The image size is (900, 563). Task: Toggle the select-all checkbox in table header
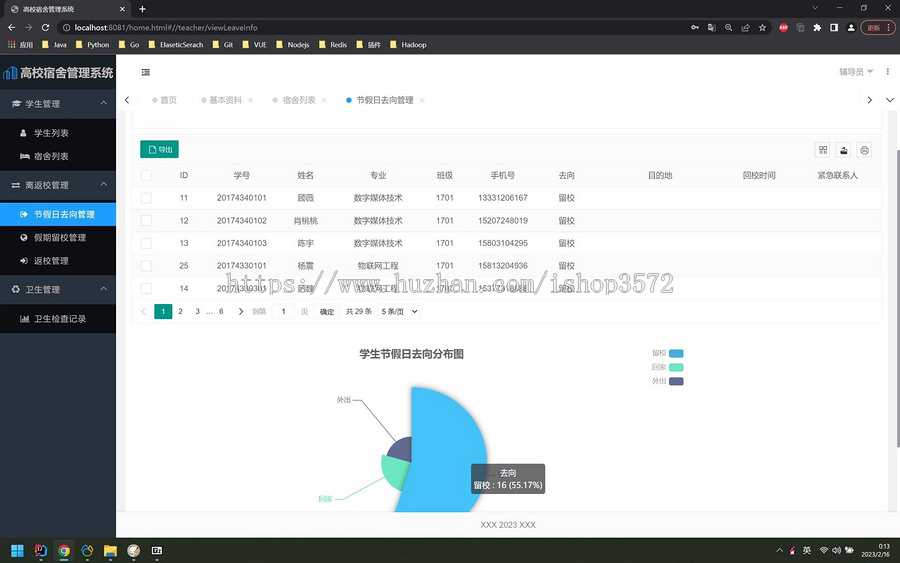point(146,176)
